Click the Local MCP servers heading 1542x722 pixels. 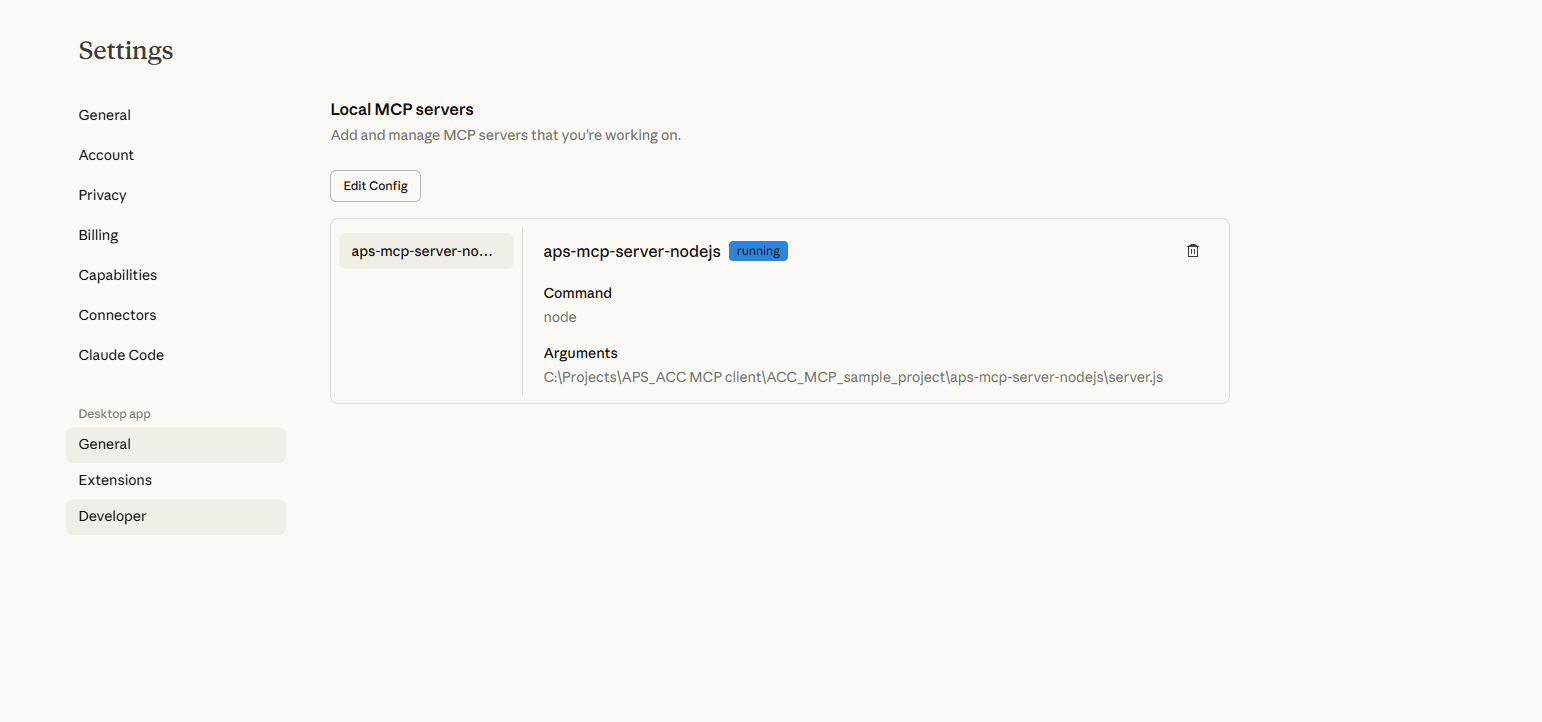tap(402, 109)
